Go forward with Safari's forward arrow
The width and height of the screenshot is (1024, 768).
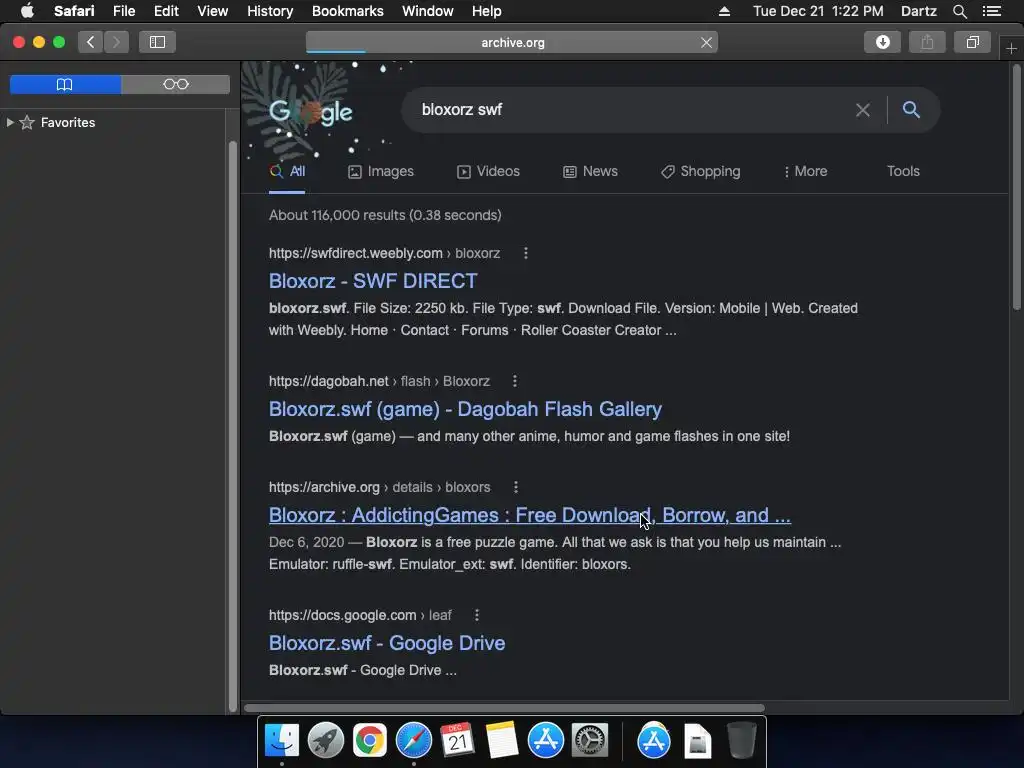click(116, 42)
